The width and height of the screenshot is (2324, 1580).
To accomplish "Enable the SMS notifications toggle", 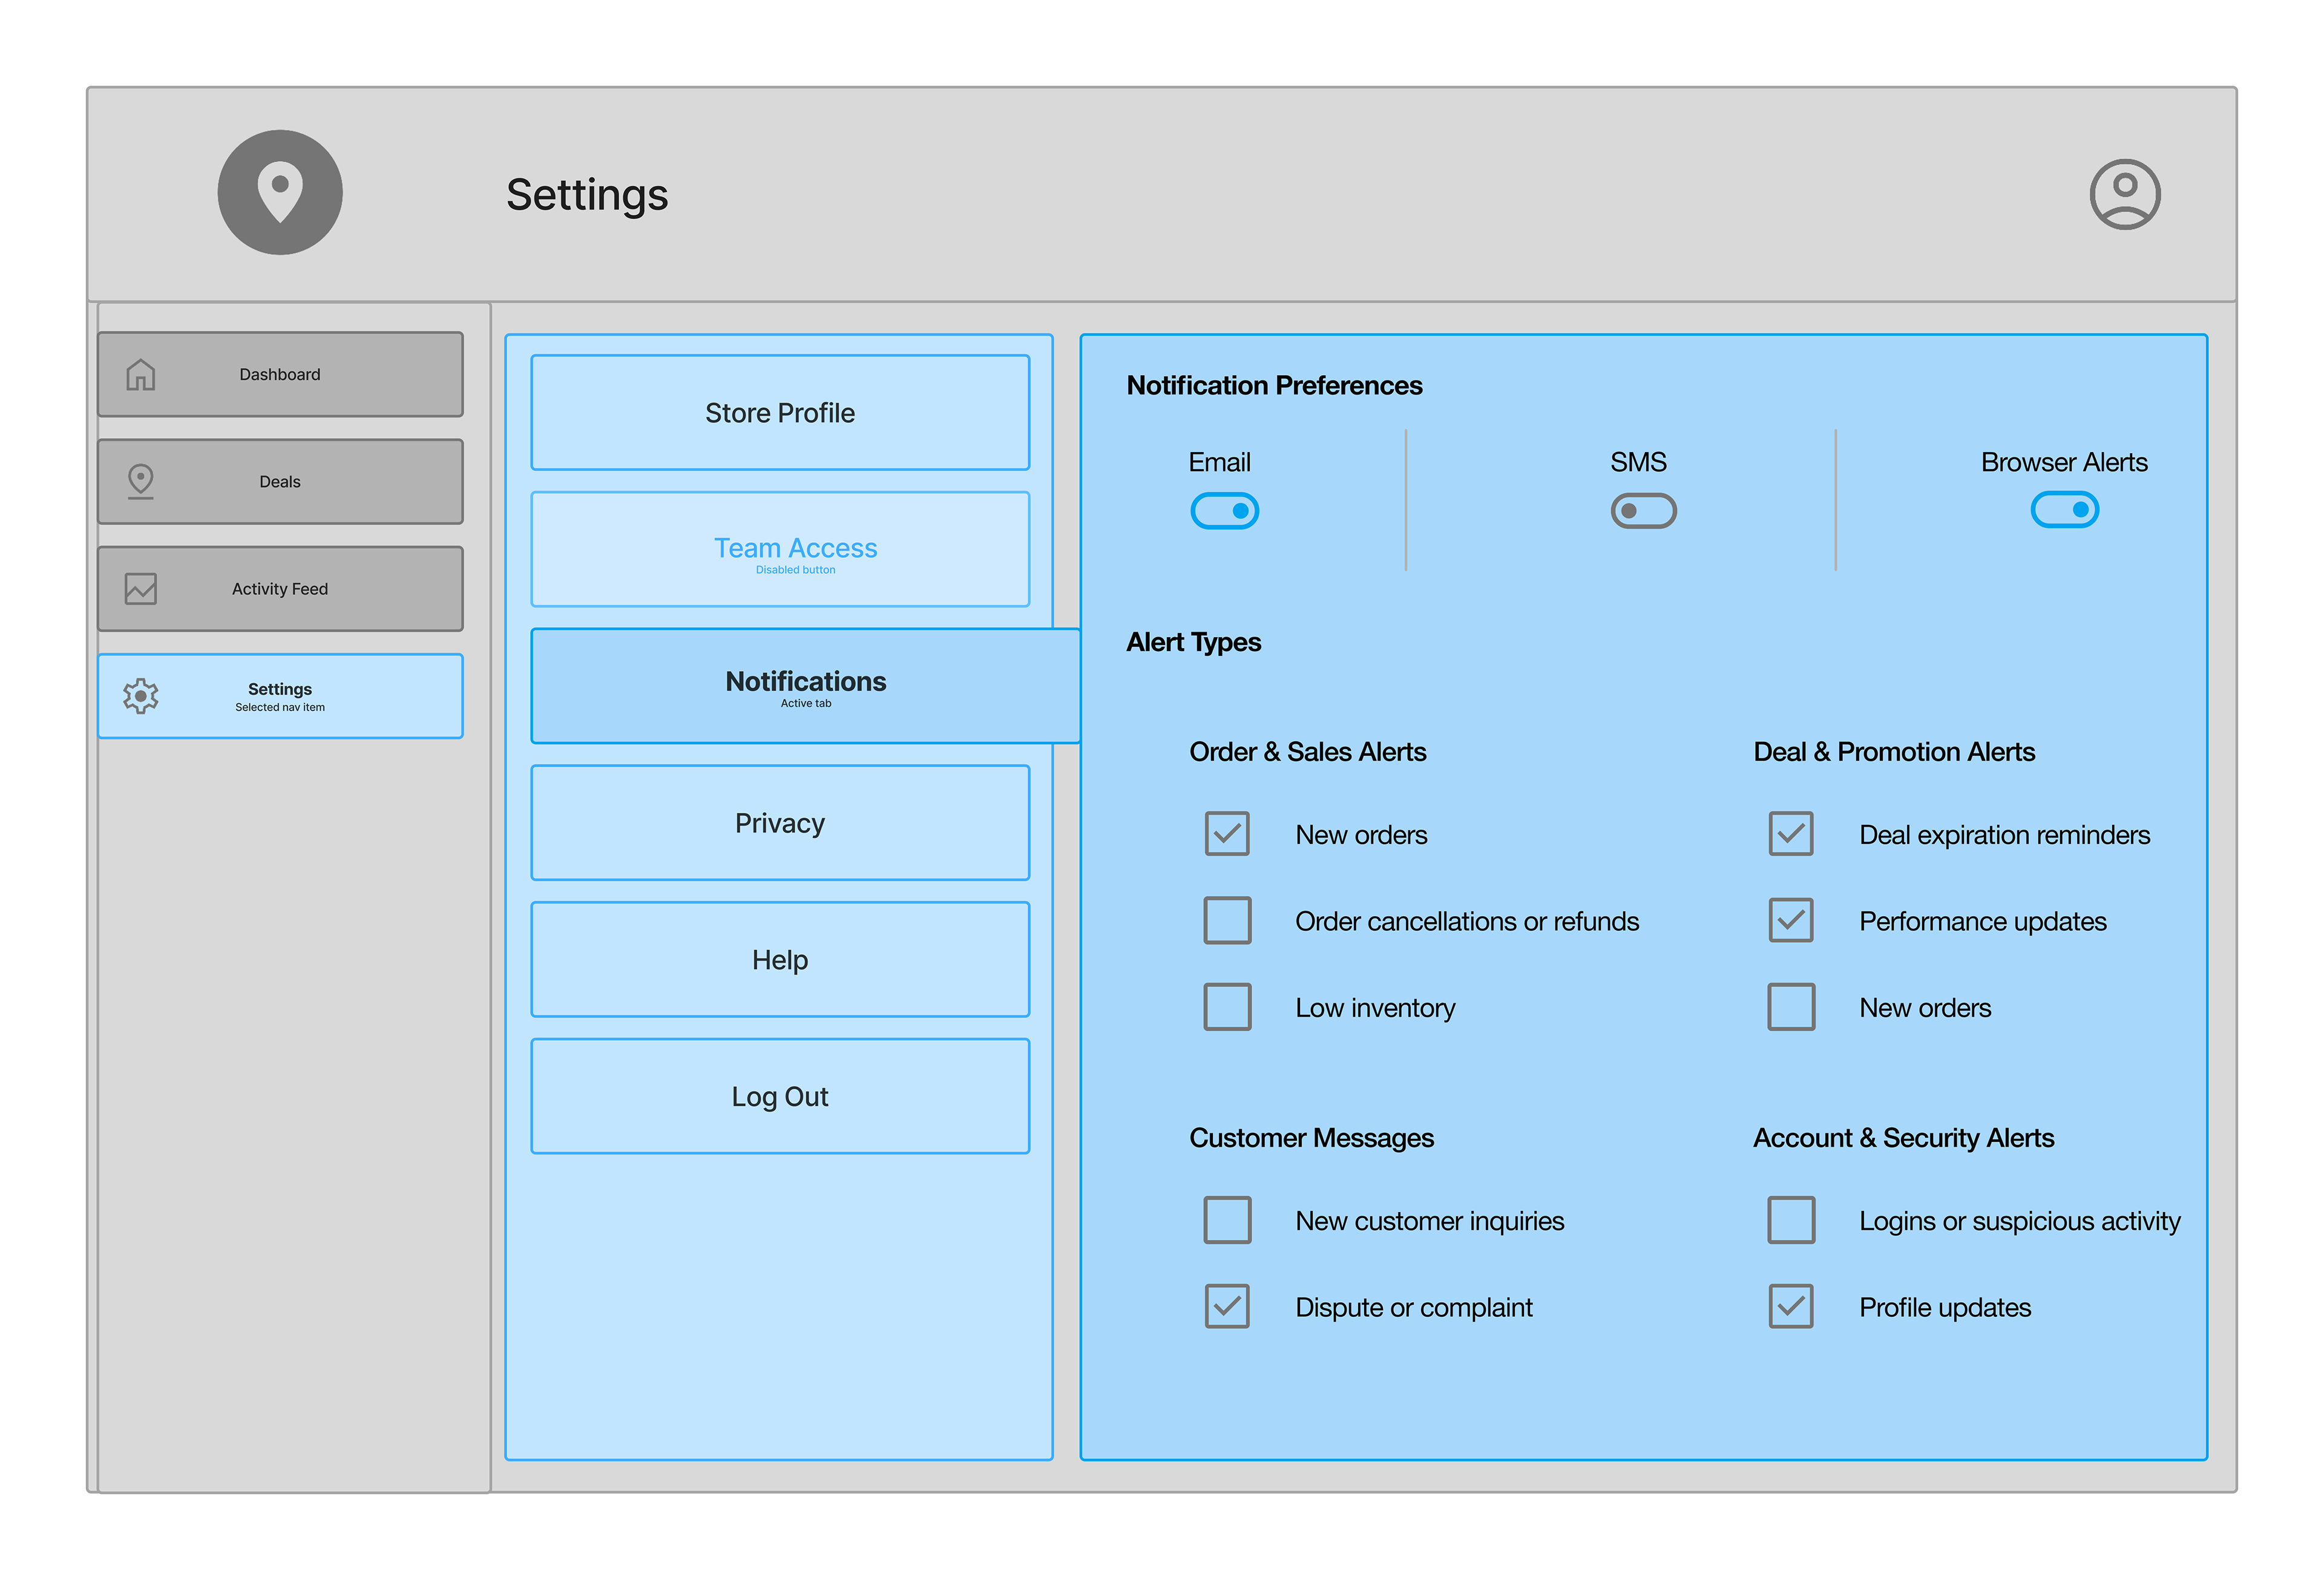I will pyautogui.click(x=1643, y=511).
